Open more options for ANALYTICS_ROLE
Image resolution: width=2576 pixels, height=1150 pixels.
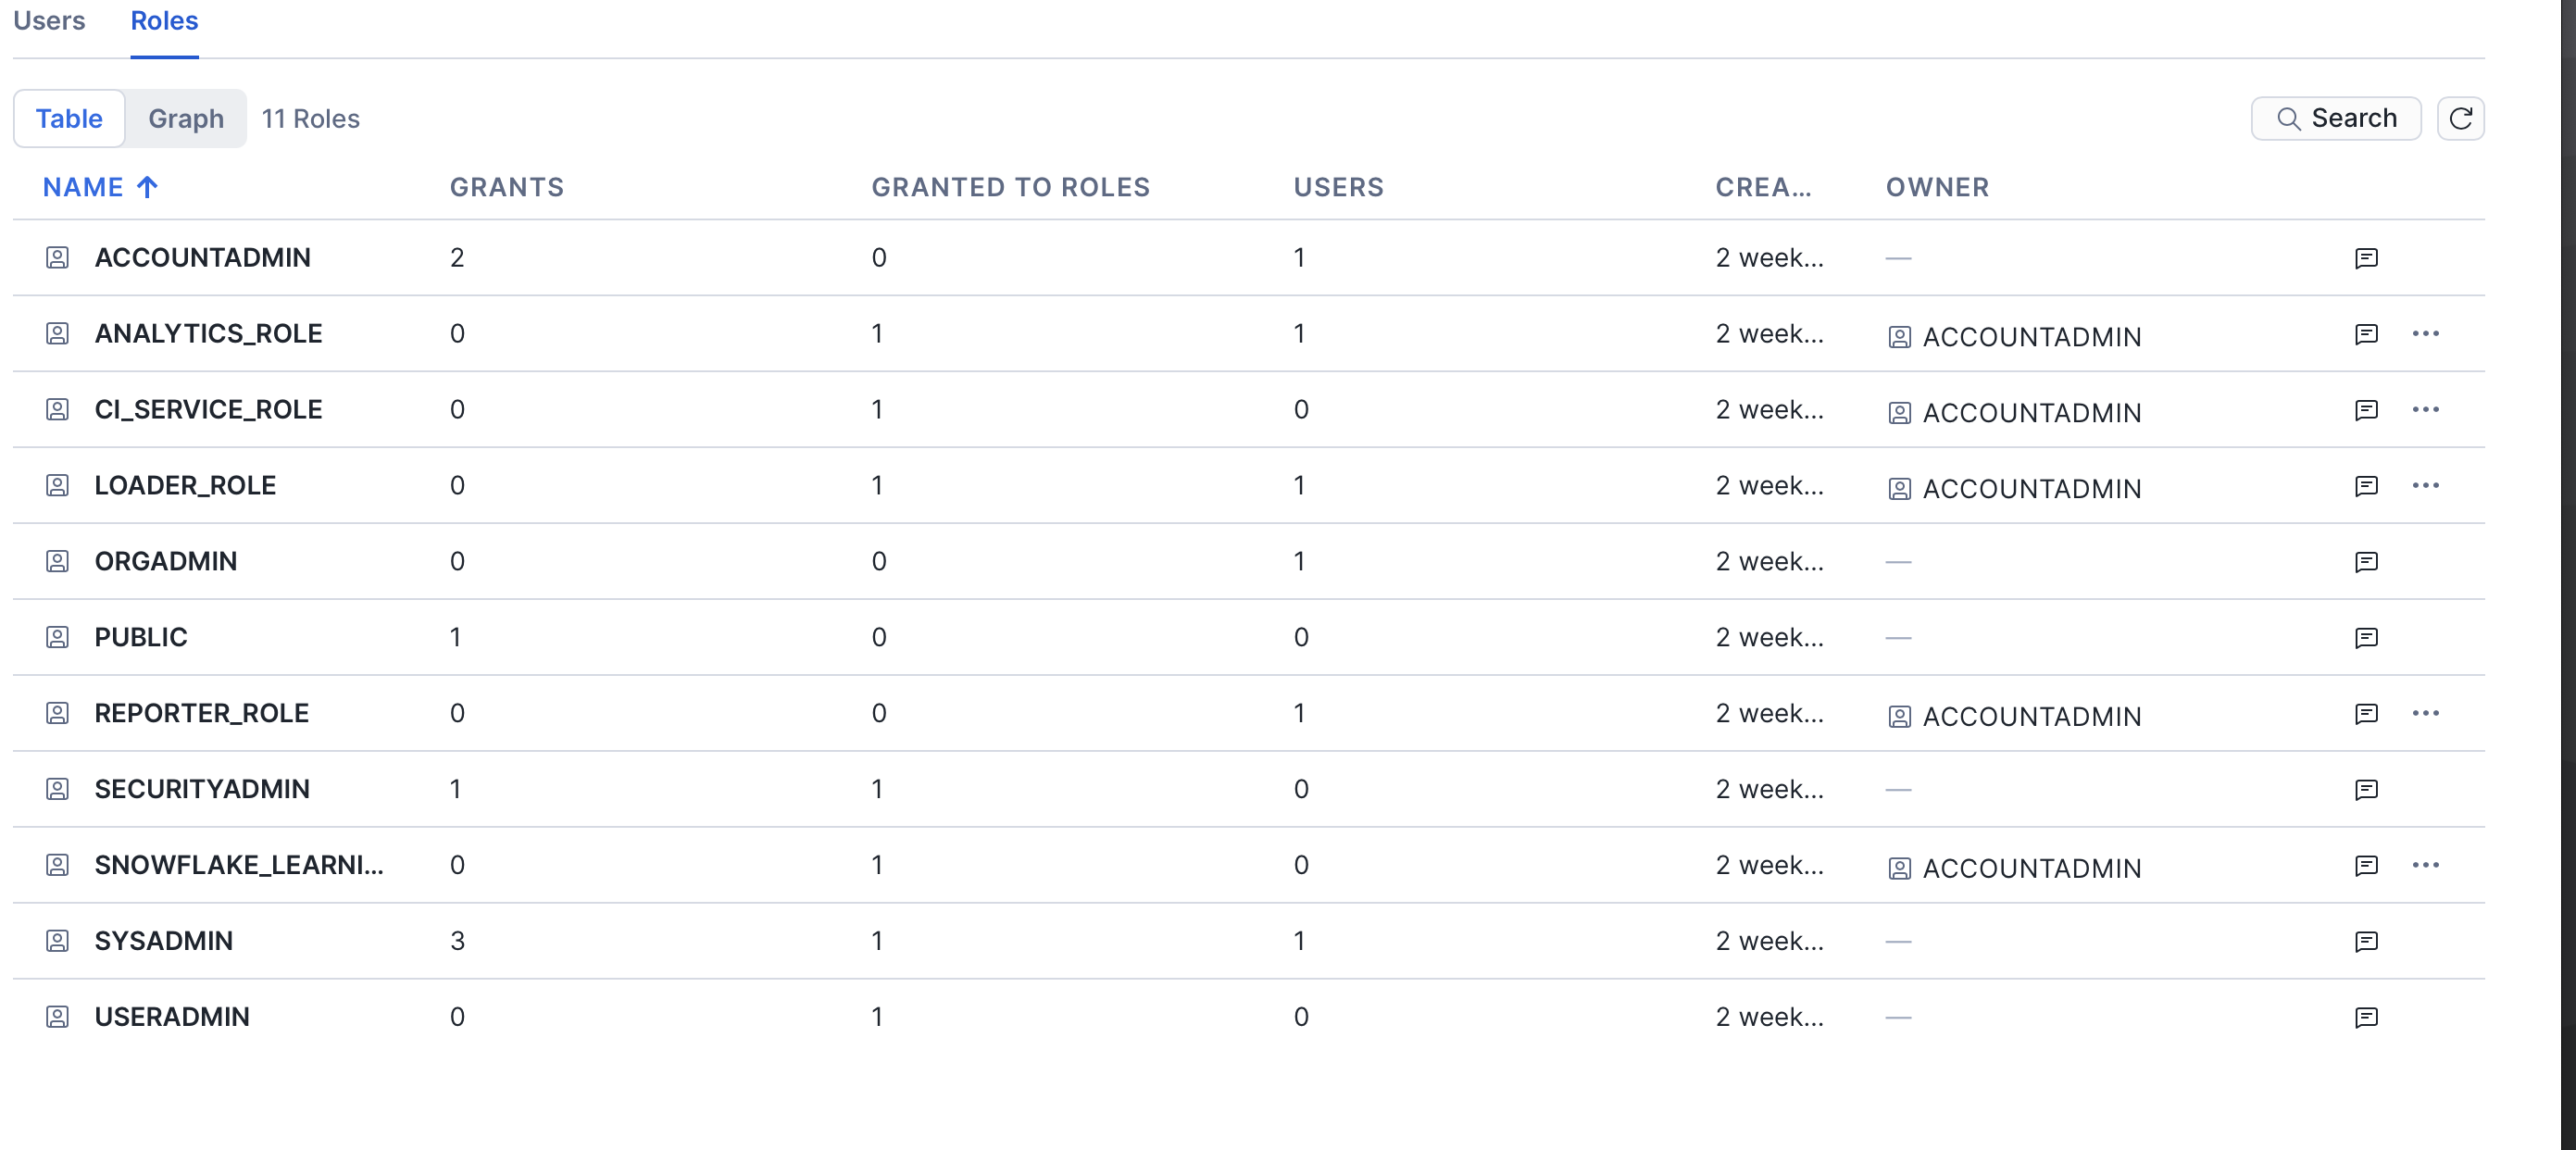(2425, 334)
